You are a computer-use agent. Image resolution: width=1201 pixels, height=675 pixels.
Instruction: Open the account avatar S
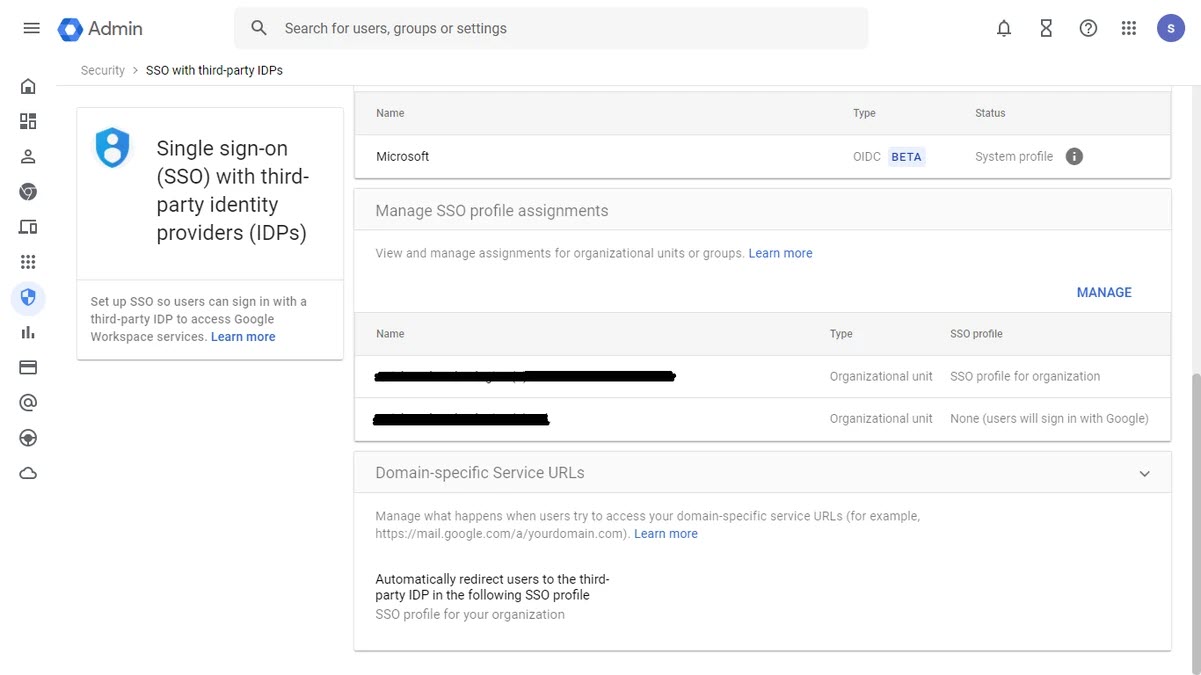click(x=1171, y=28)
